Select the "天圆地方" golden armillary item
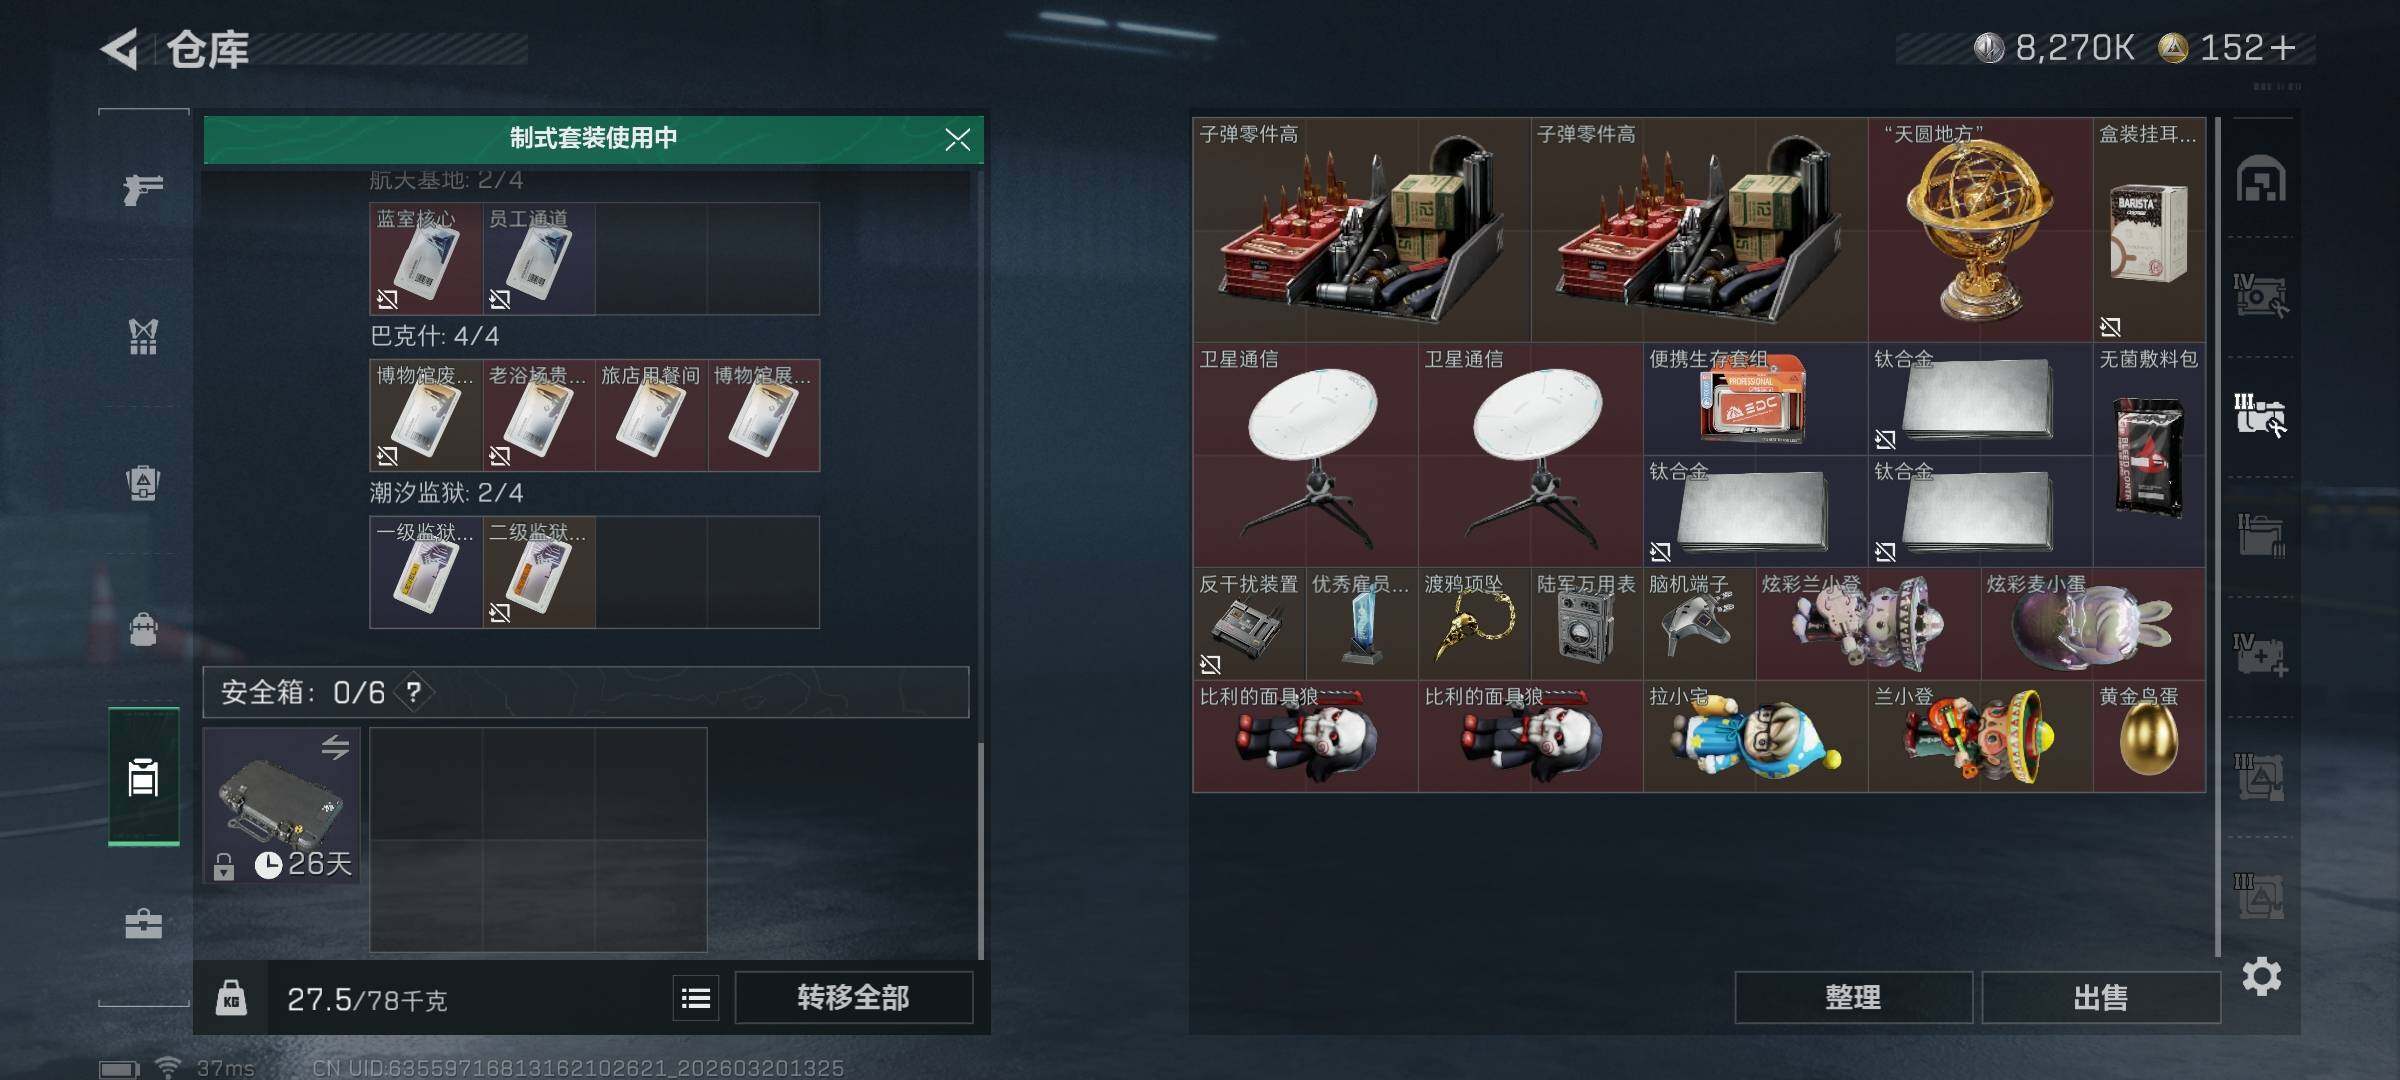The image size is (2400, 1080). [x=1980, y=230]
